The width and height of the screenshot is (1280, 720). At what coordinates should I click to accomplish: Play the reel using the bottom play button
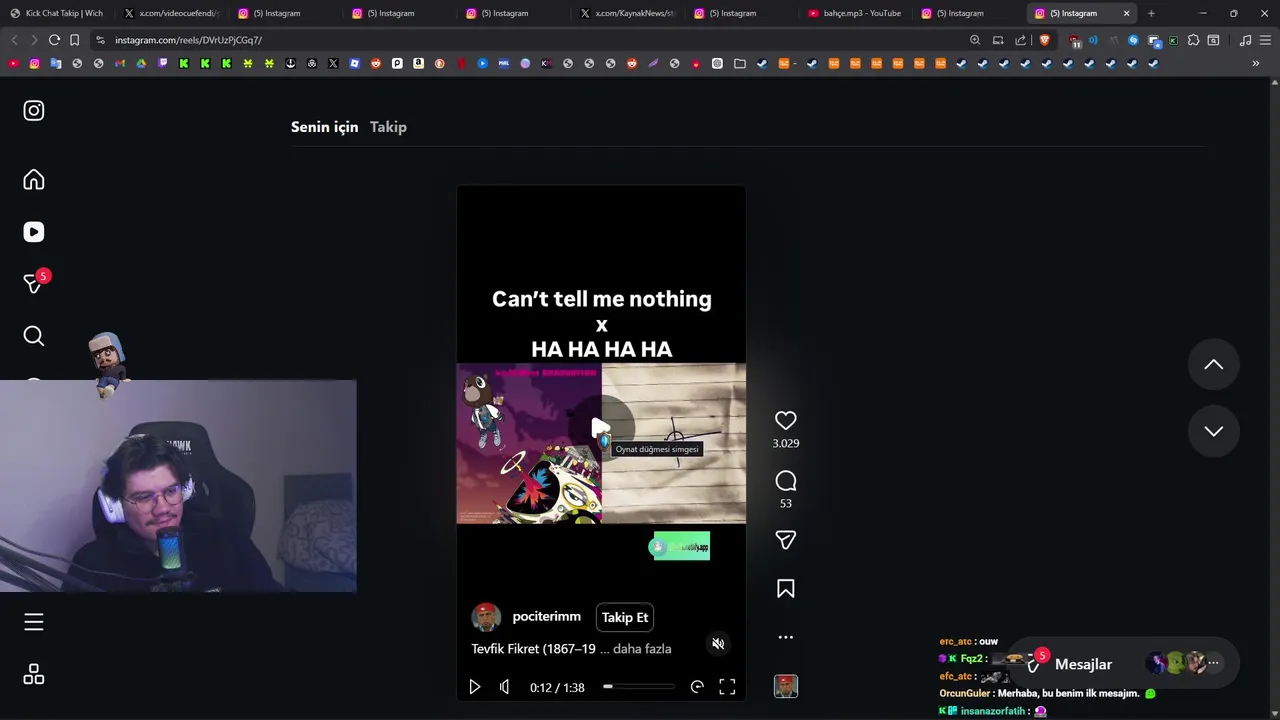pyautogui.click(x=475, y=687)
